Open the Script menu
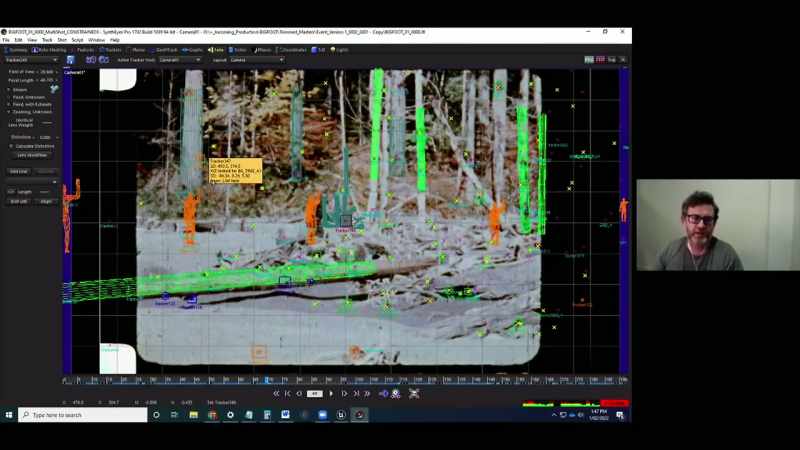 (x=77, y=40)
